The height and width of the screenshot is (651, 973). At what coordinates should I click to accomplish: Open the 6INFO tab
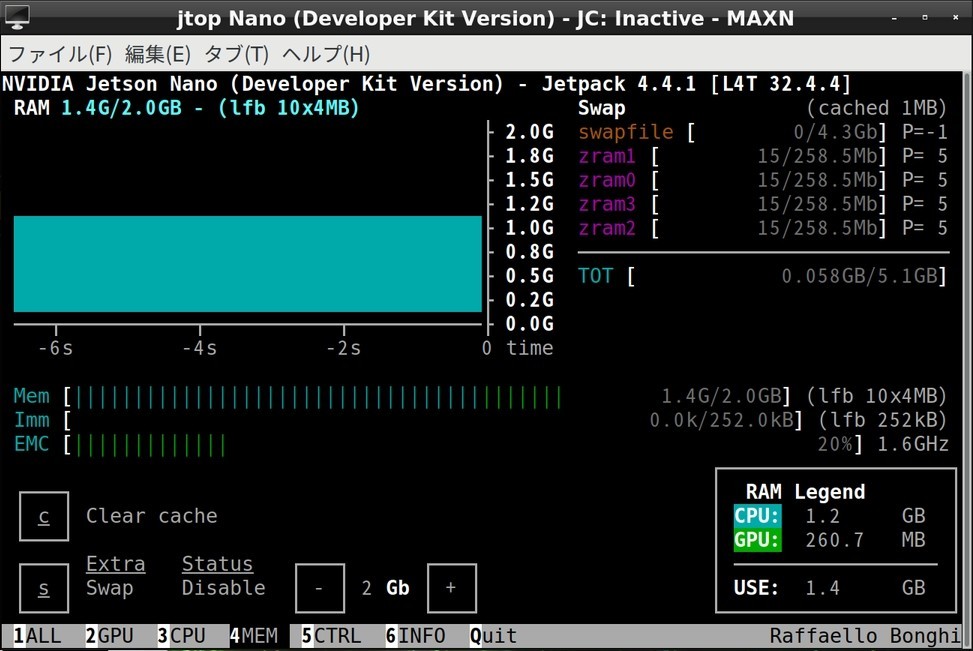coord(415,635)
